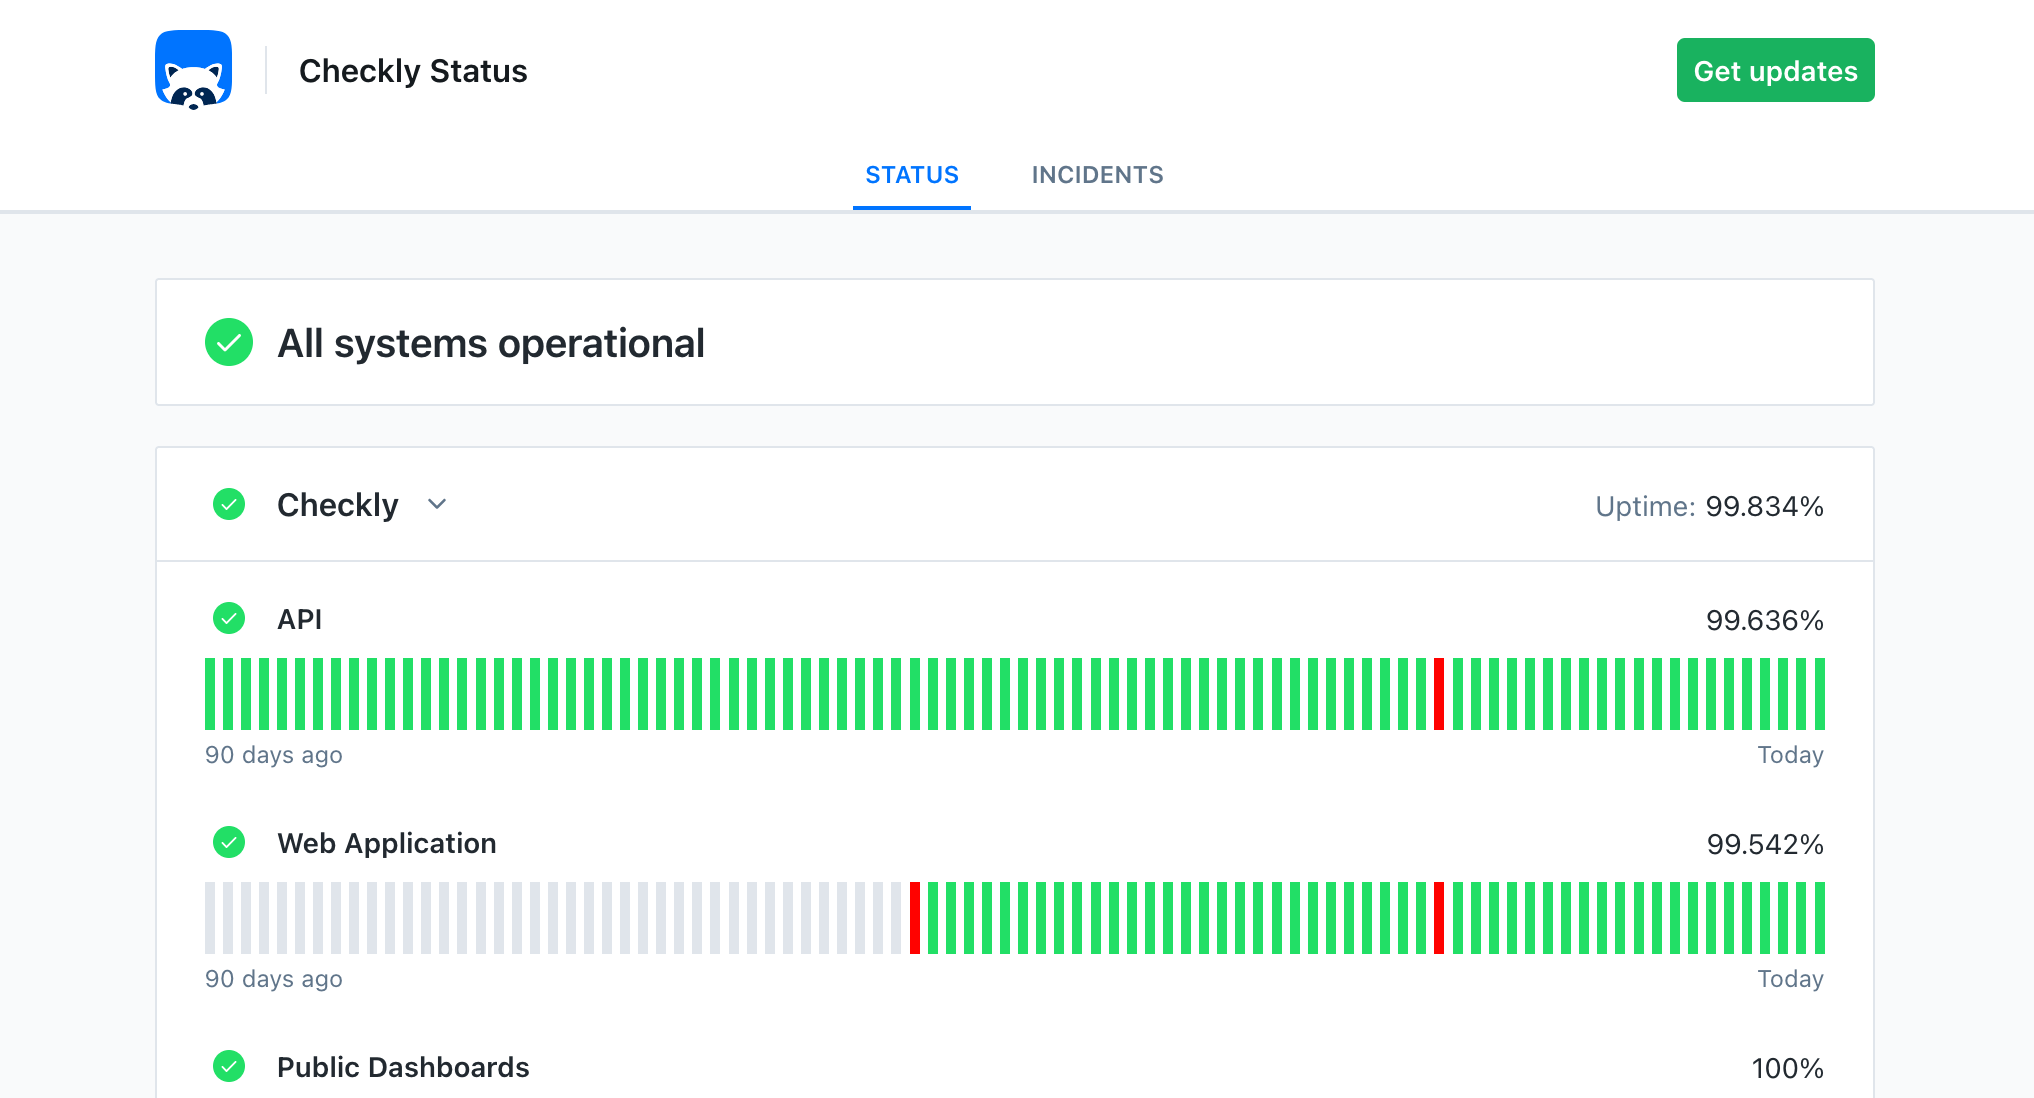Click the green check icon beside 'All systems operational'

(x=229, y=343)
